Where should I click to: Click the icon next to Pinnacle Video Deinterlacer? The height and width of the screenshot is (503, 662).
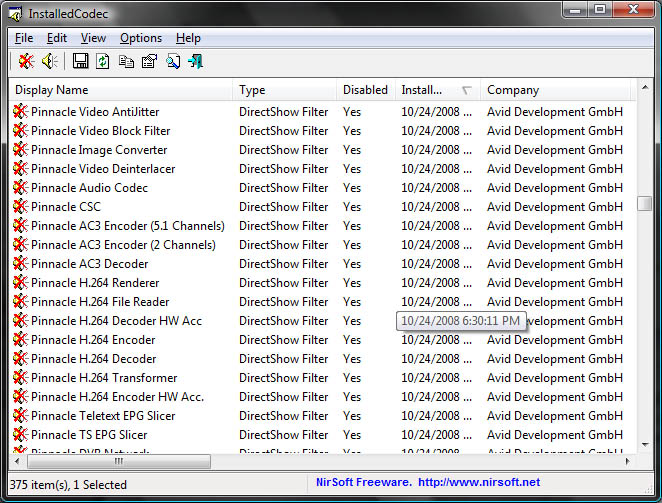click(x=20, y=169)
